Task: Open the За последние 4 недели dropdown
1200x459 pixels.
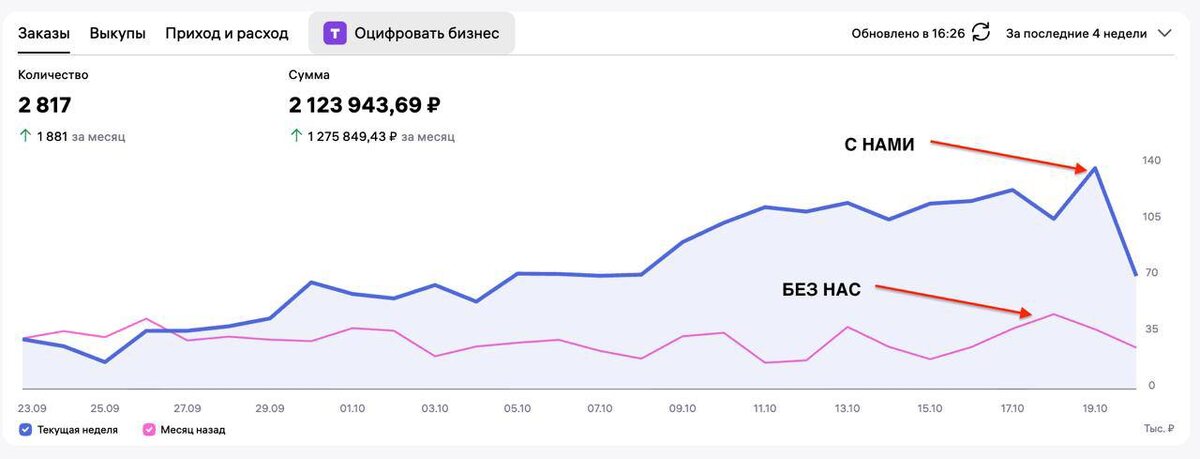Action: click(x=1076, y=33)
